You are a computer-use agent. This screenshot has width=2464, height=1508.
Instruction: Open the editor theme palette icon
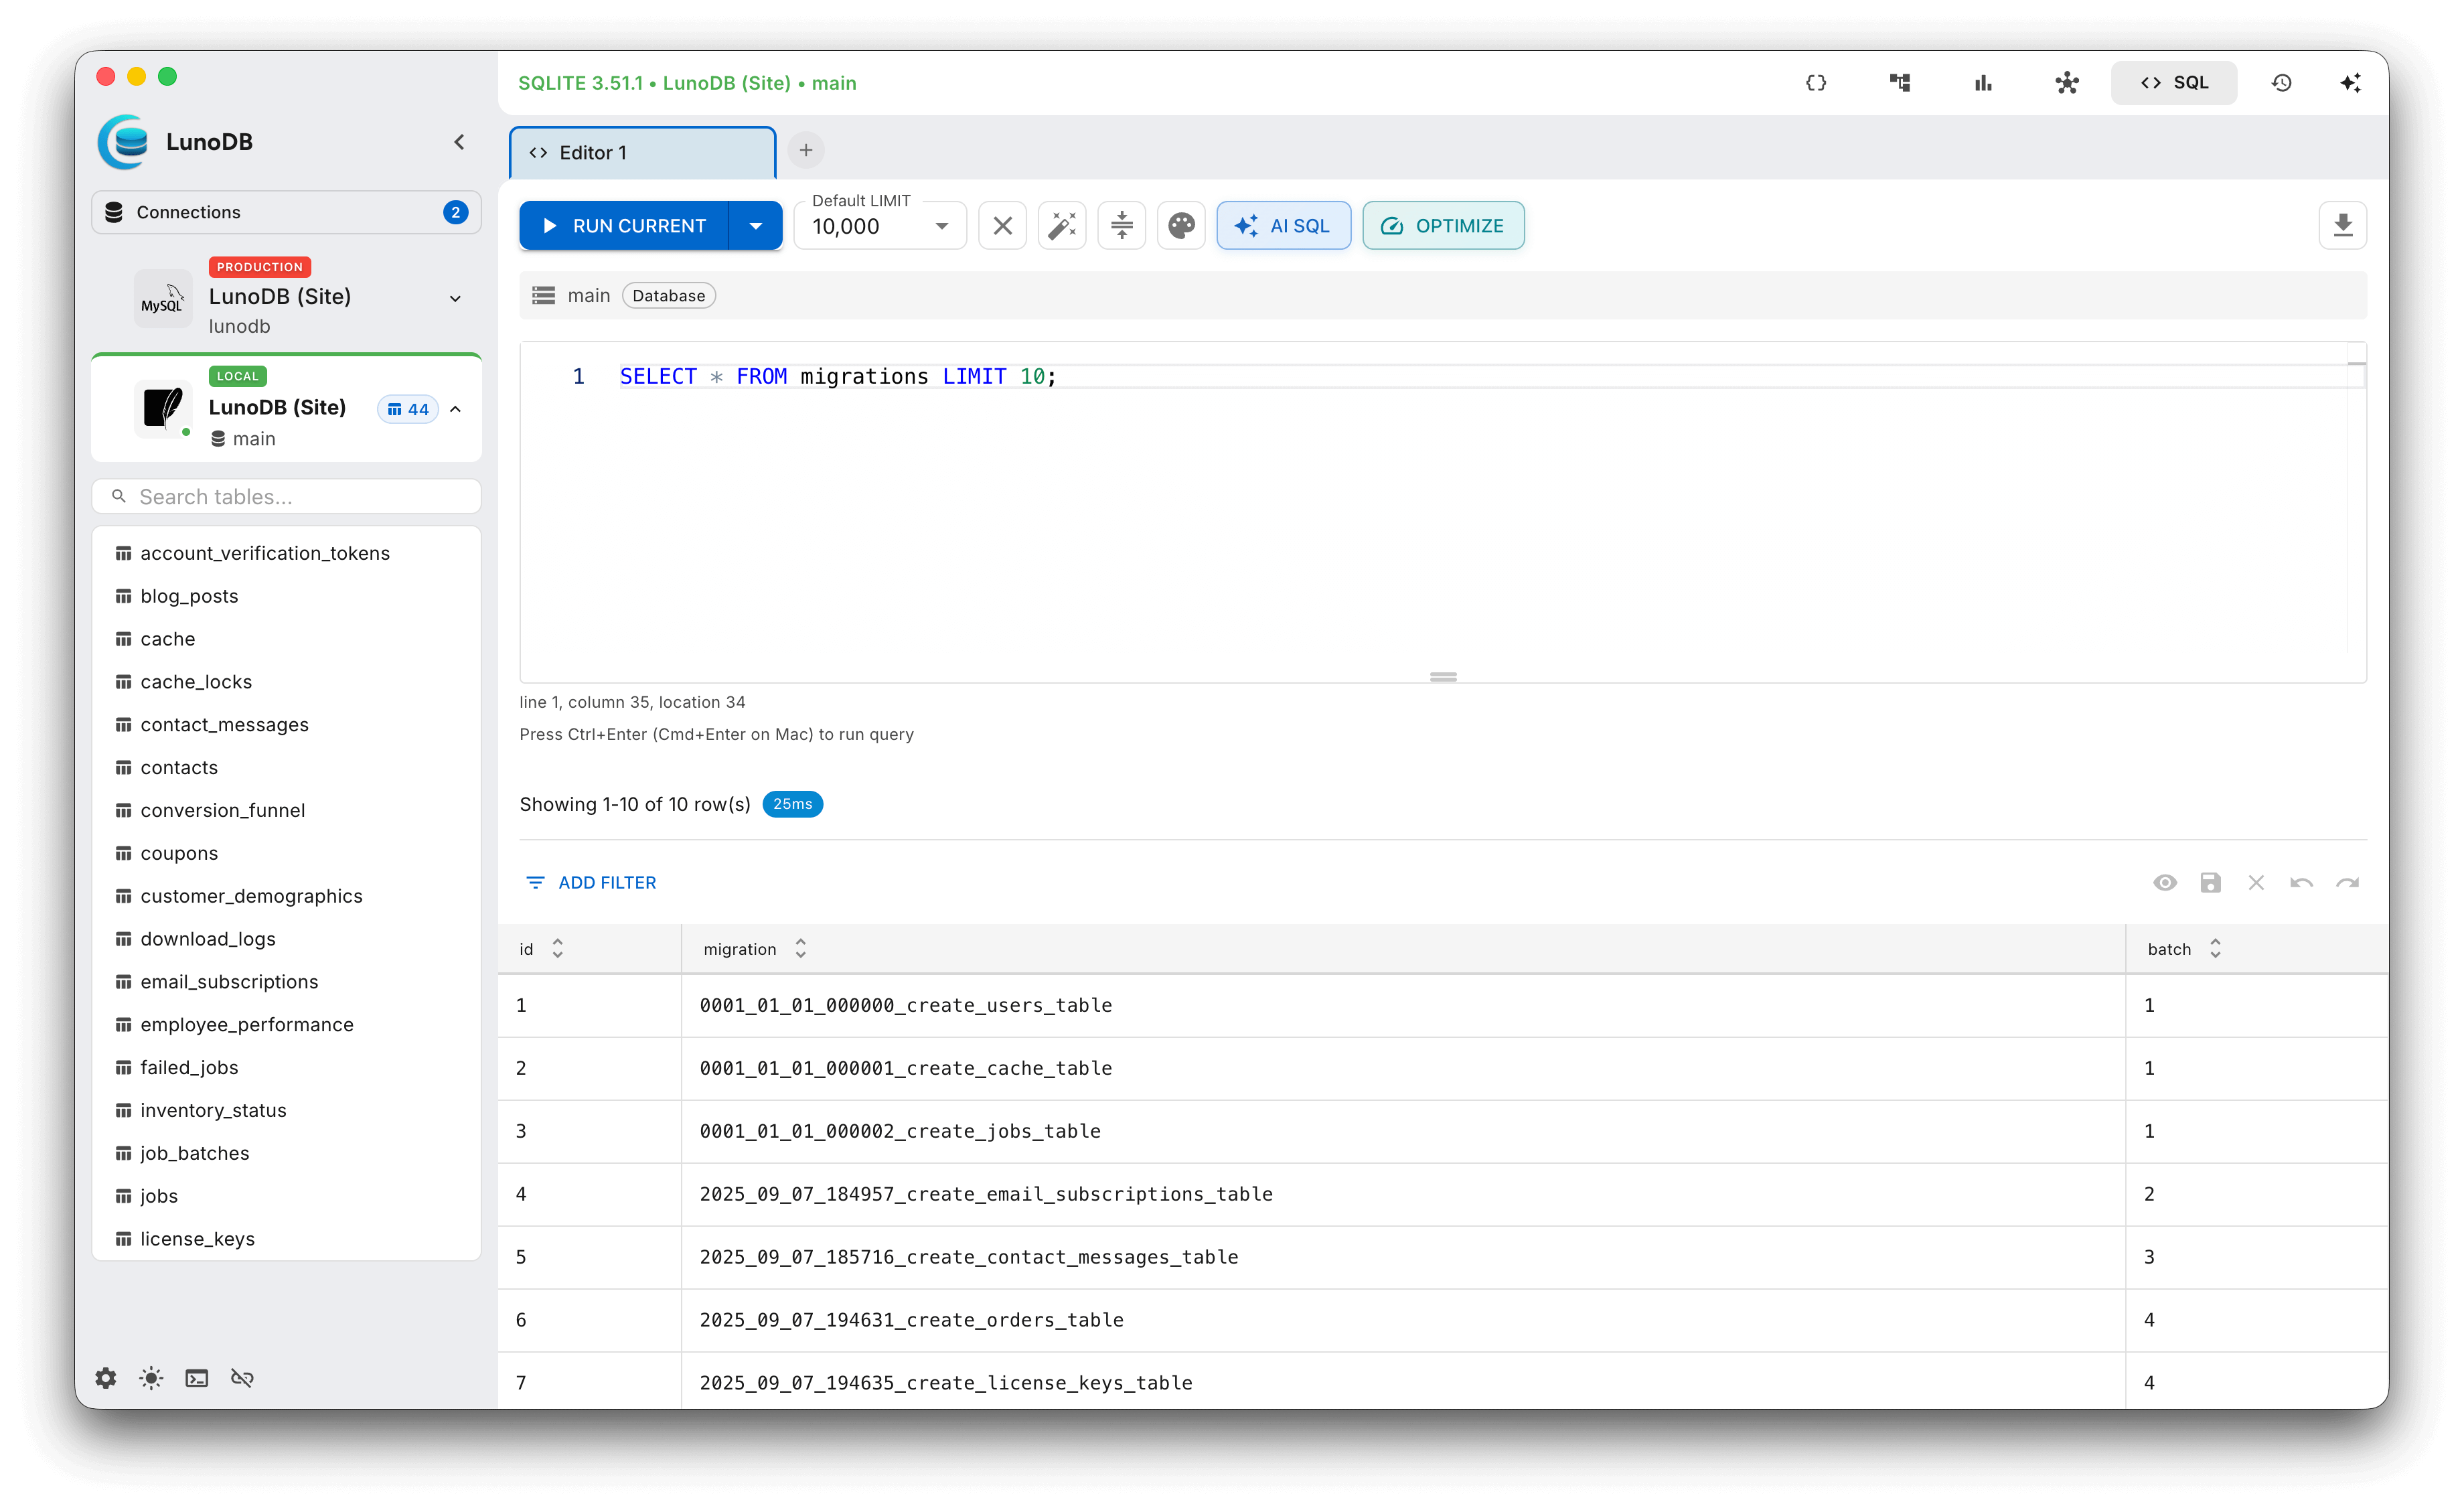click(1181, 226)
